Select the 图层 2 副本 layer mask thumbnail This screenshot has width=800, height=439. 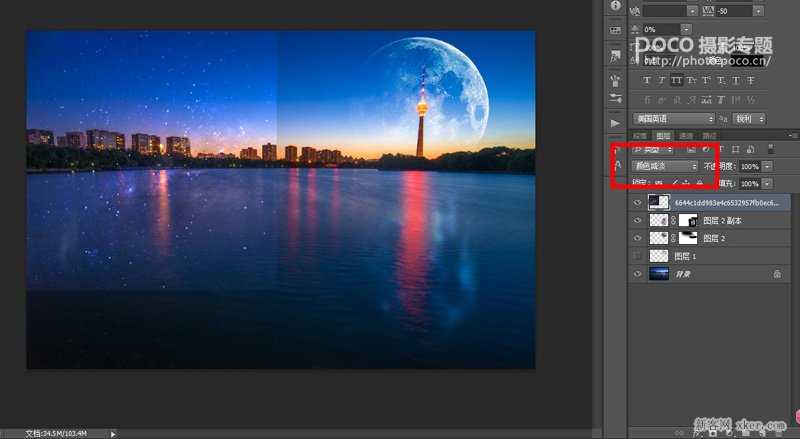(x=688, y=221)
